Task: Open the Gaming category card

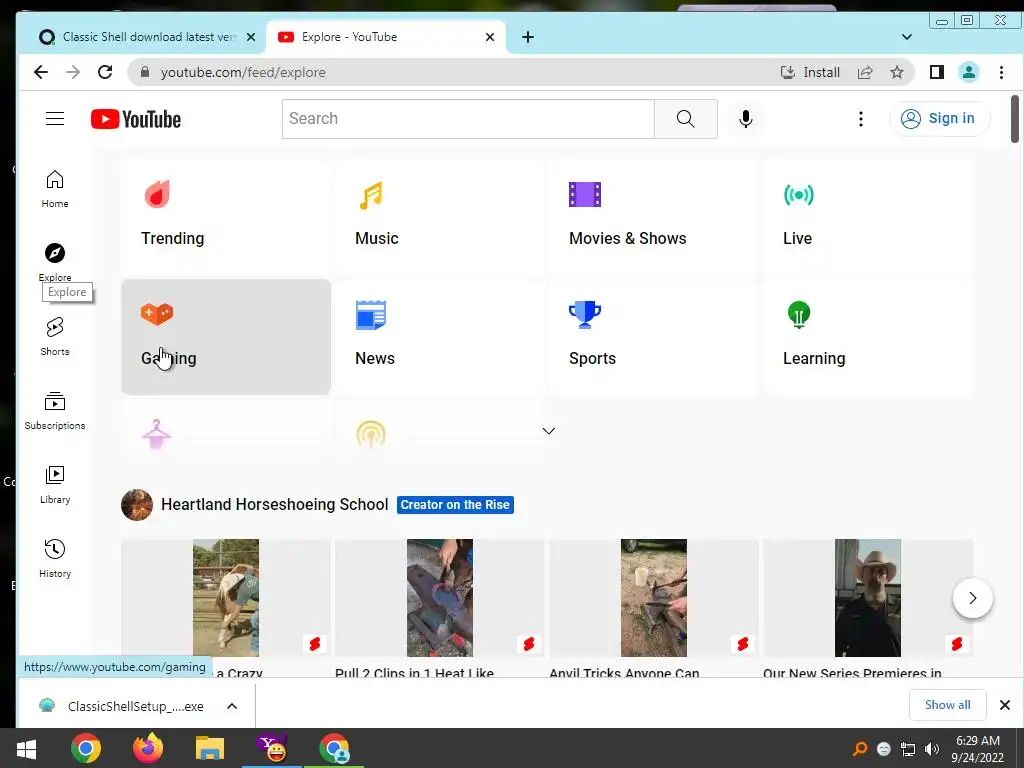Action: (226, 337)
